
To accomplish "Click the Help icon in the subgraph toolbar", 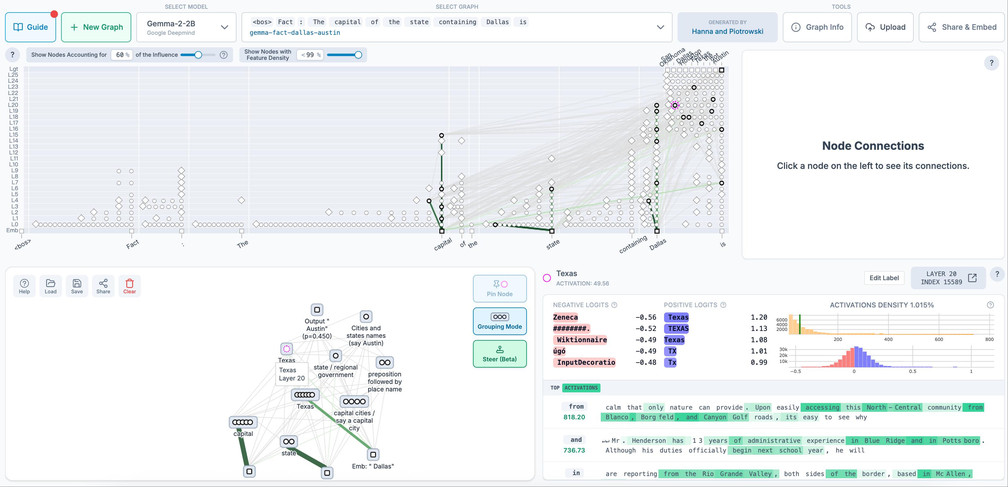I will (x=24, y=286).
